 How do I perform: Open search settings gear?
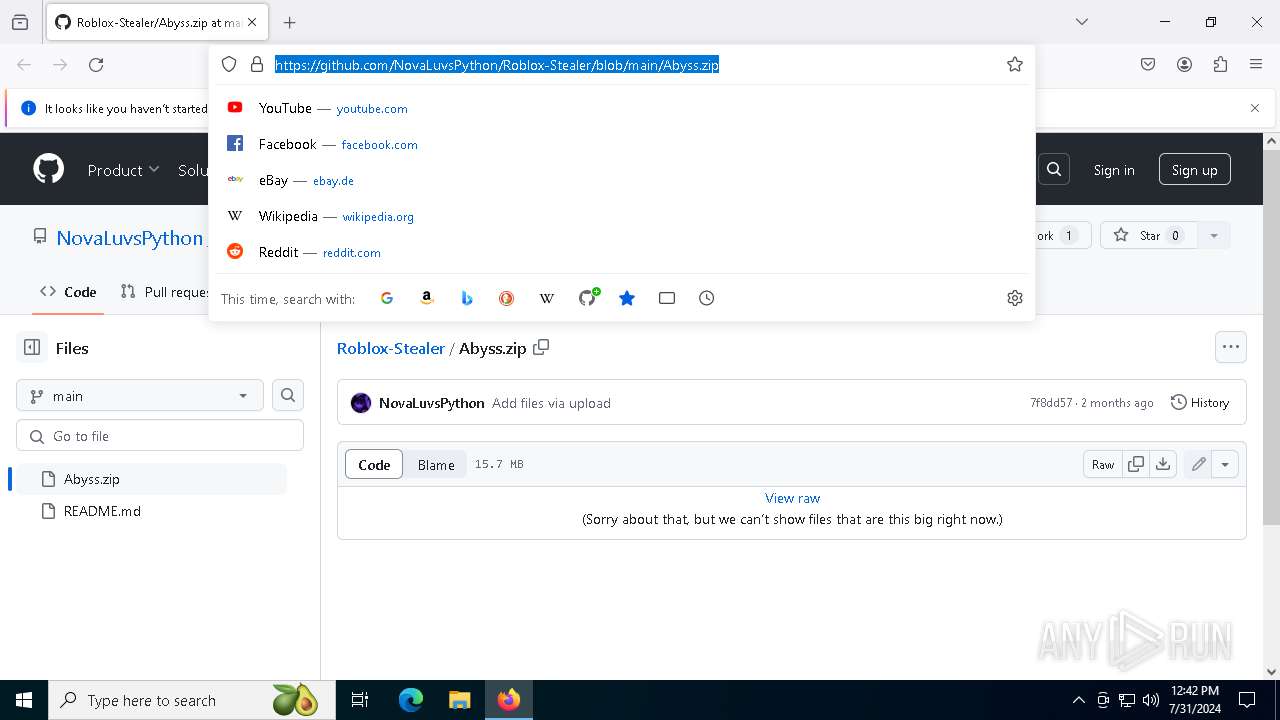(1015, 298)
